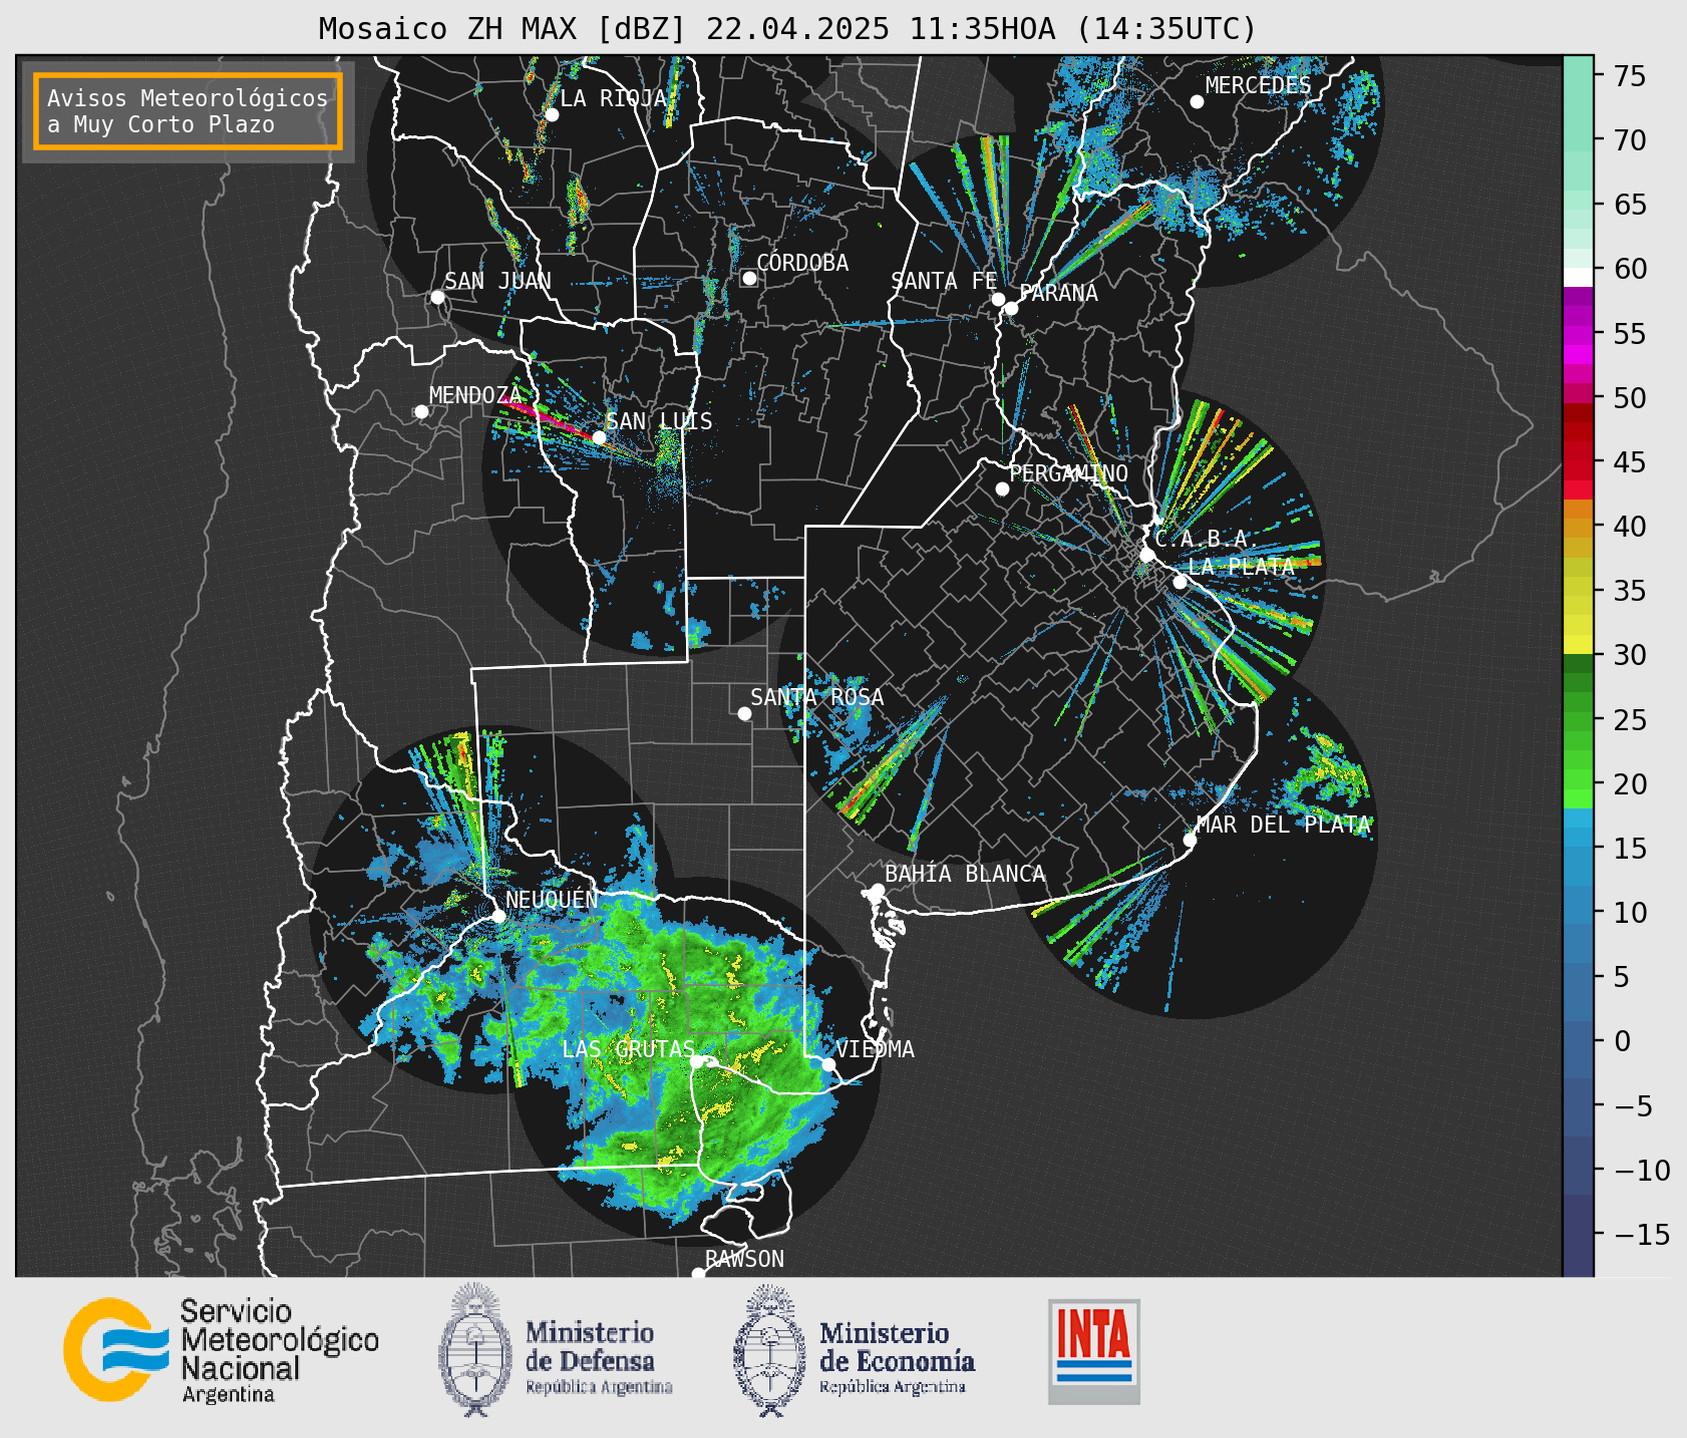The width and height of the screenshot is (1687, 1438).
Task: Select the VIEDMA city marker
Action: click(828, 1064)
